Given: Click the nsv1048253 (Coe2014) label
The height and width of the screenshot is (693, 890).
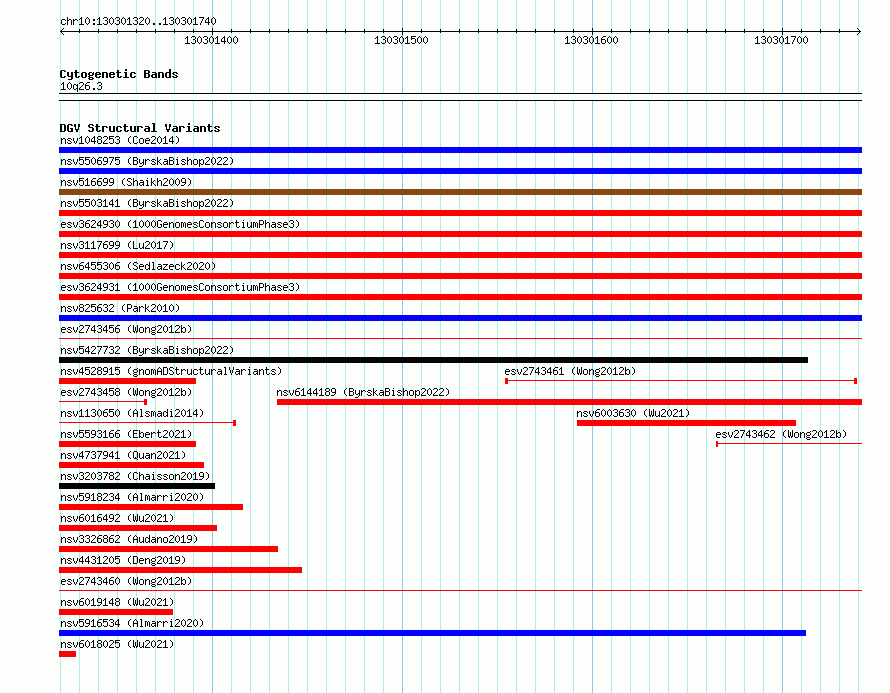Looking at the screenshot, I should (x=120, y=140).
